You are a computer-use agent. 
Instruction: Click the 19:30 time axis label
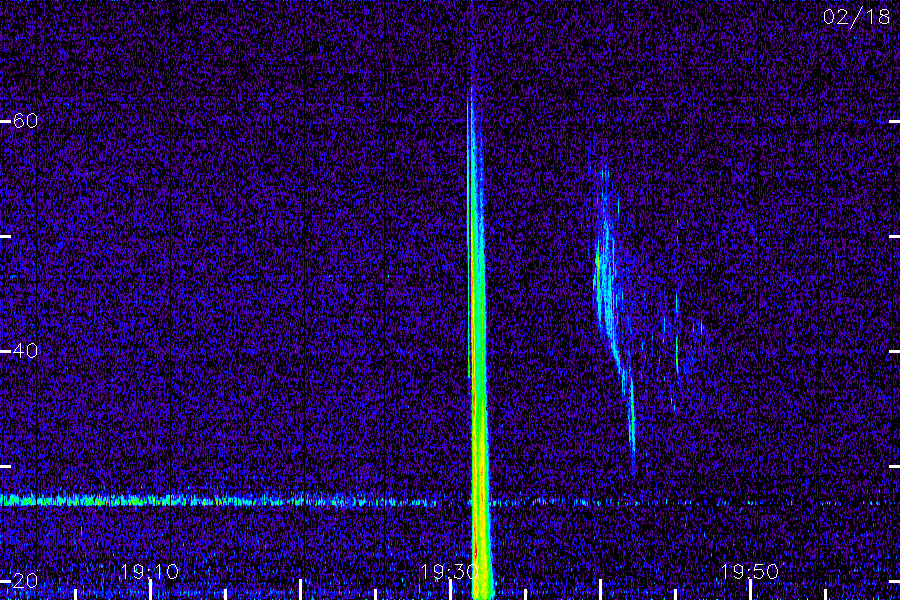[449, 571]
